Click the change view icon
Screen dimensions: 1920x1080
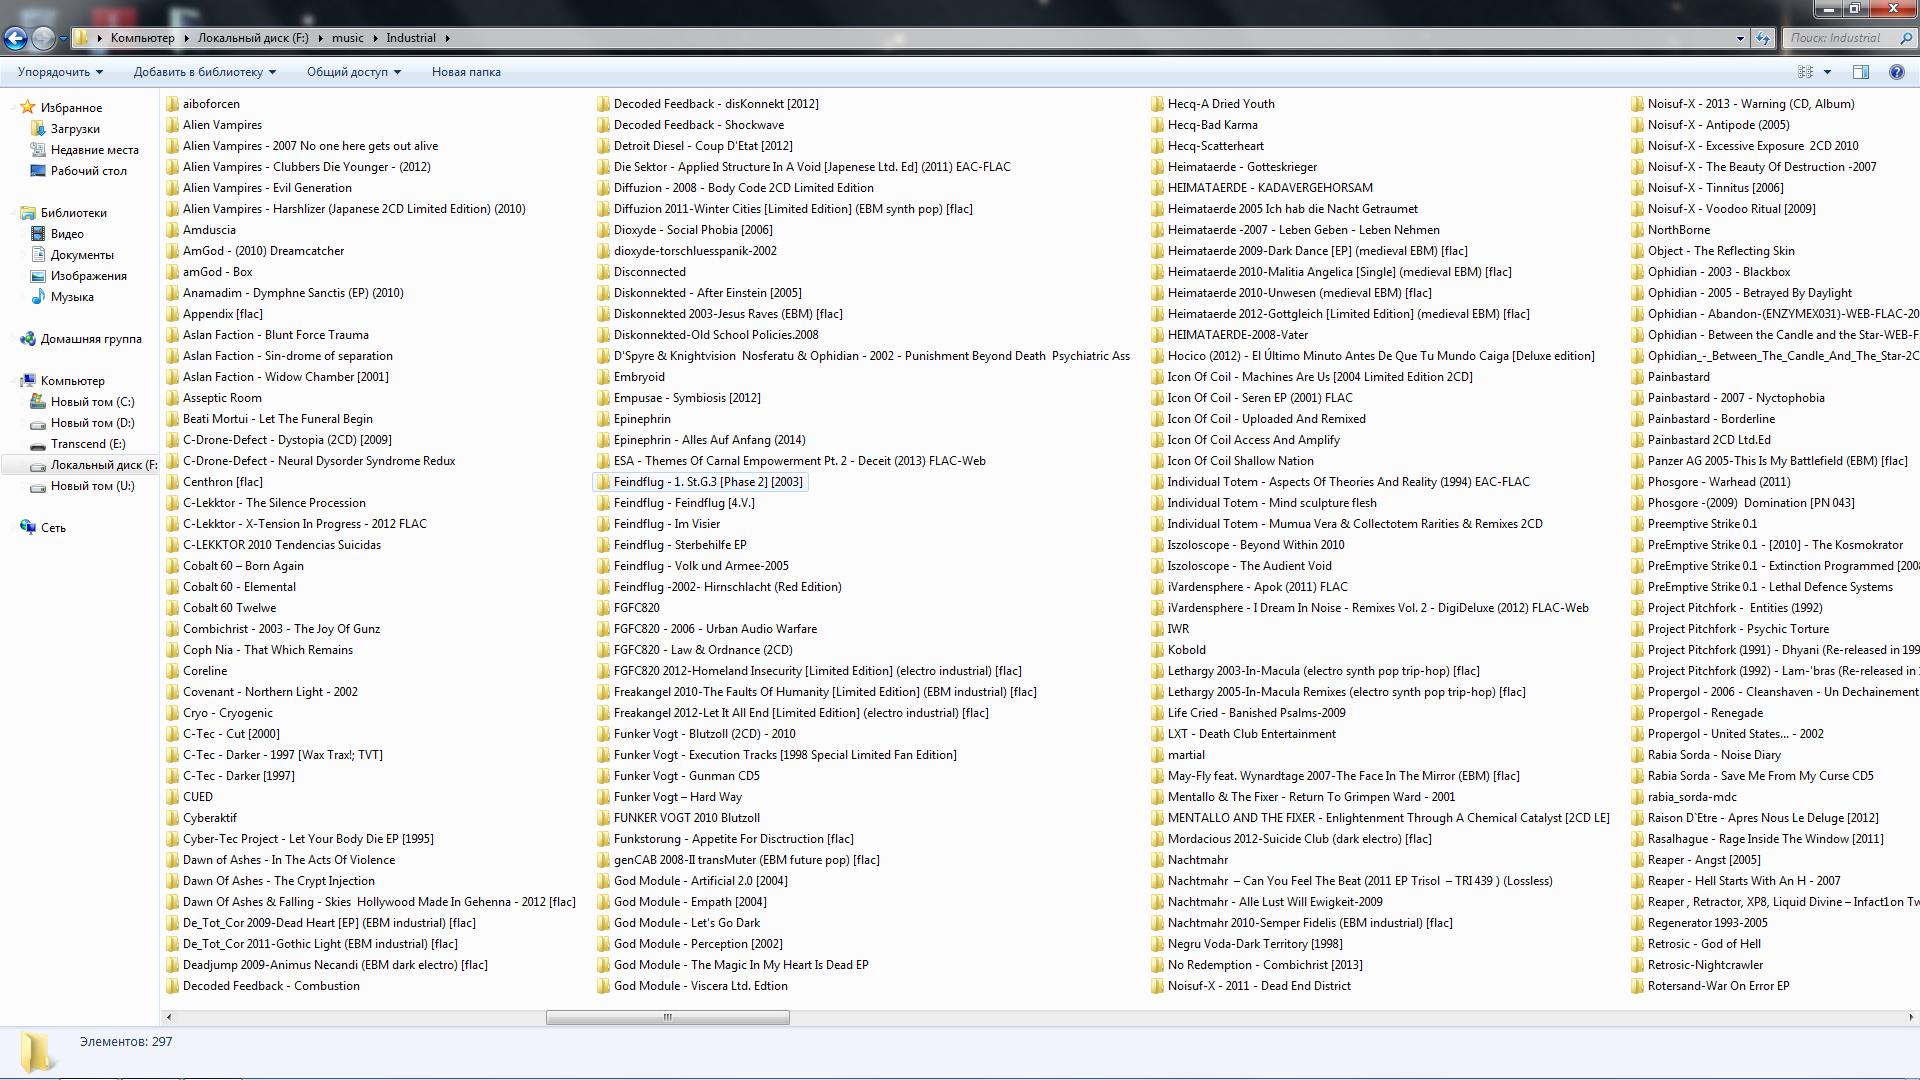1805,72
